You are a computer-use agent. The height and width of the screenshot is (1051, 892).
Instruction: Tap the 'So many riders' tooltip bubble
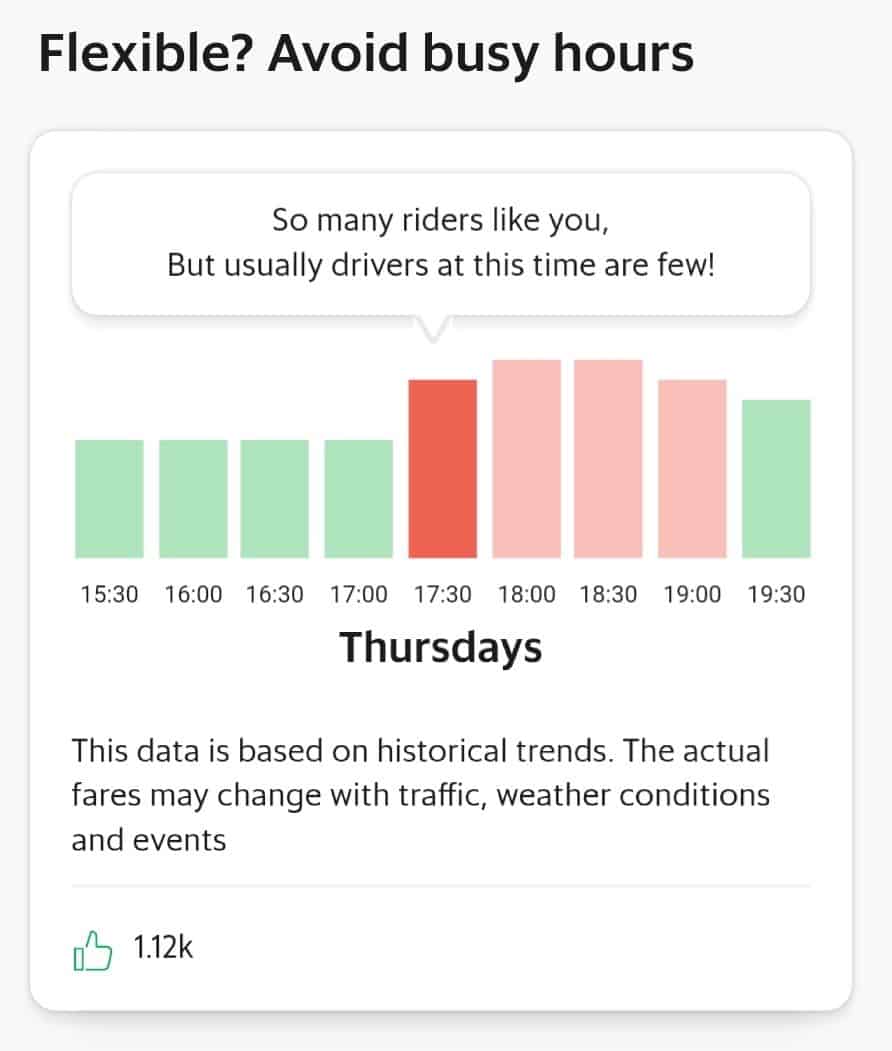pyautogui.click(x=441, y=244)
